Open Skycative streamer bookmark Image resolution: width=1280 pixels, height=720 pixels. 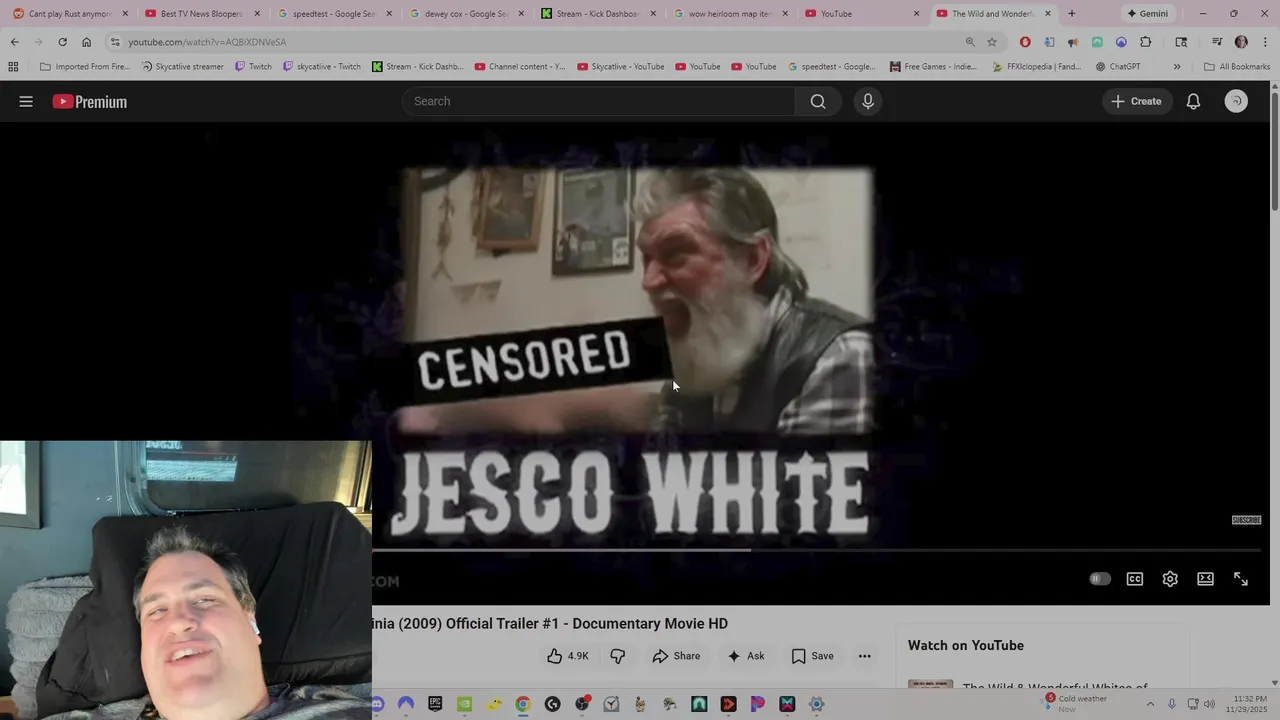click(x=182, y=67)
